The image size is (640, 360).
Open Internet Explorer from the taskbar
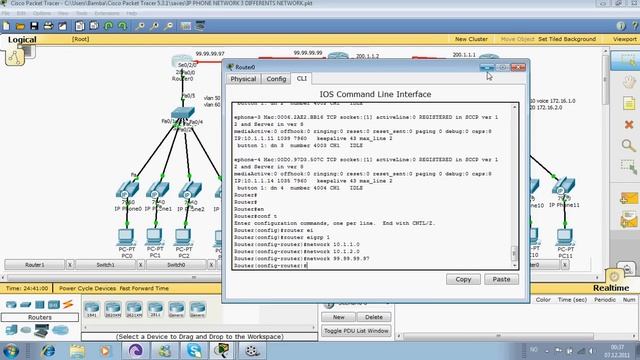pyautogui.click(x=48, y=351)
